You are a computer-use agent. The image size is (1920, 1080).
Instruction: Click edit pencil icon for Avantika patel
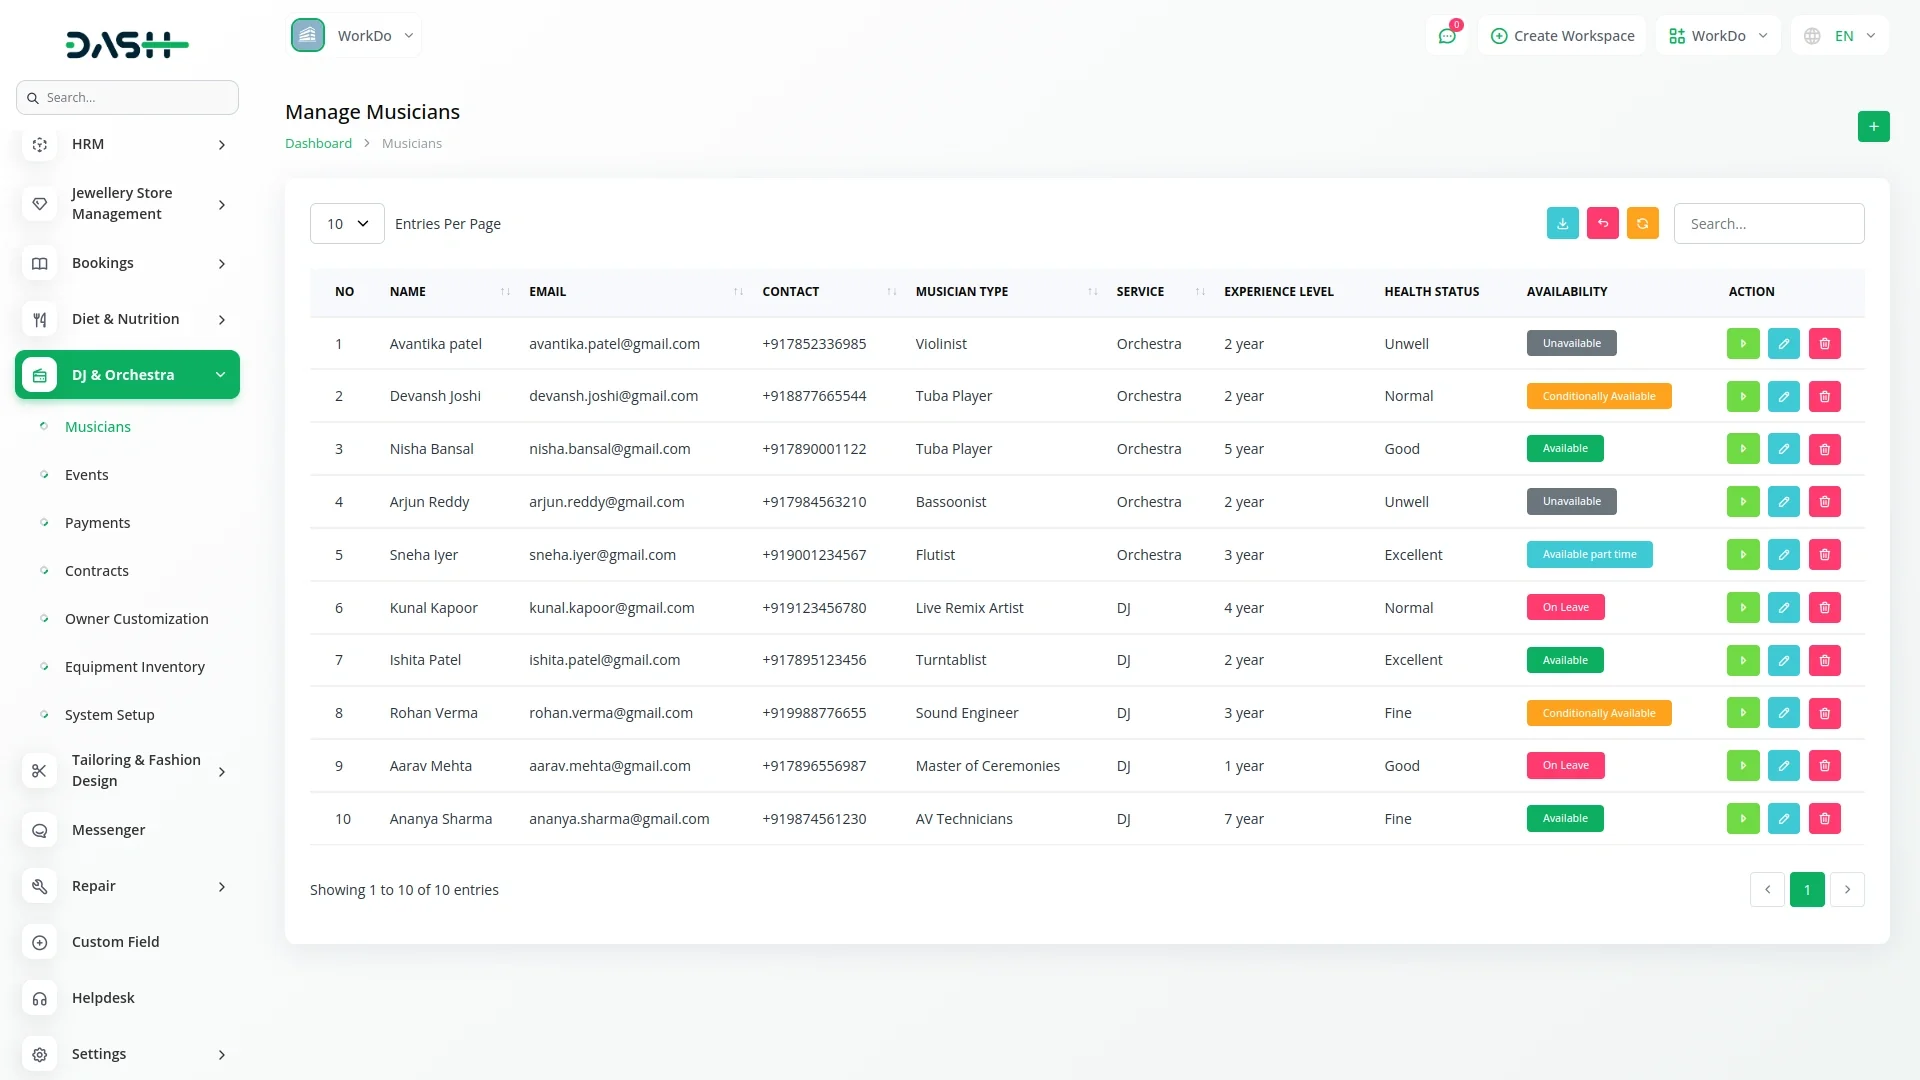(x=1783, y=344)
